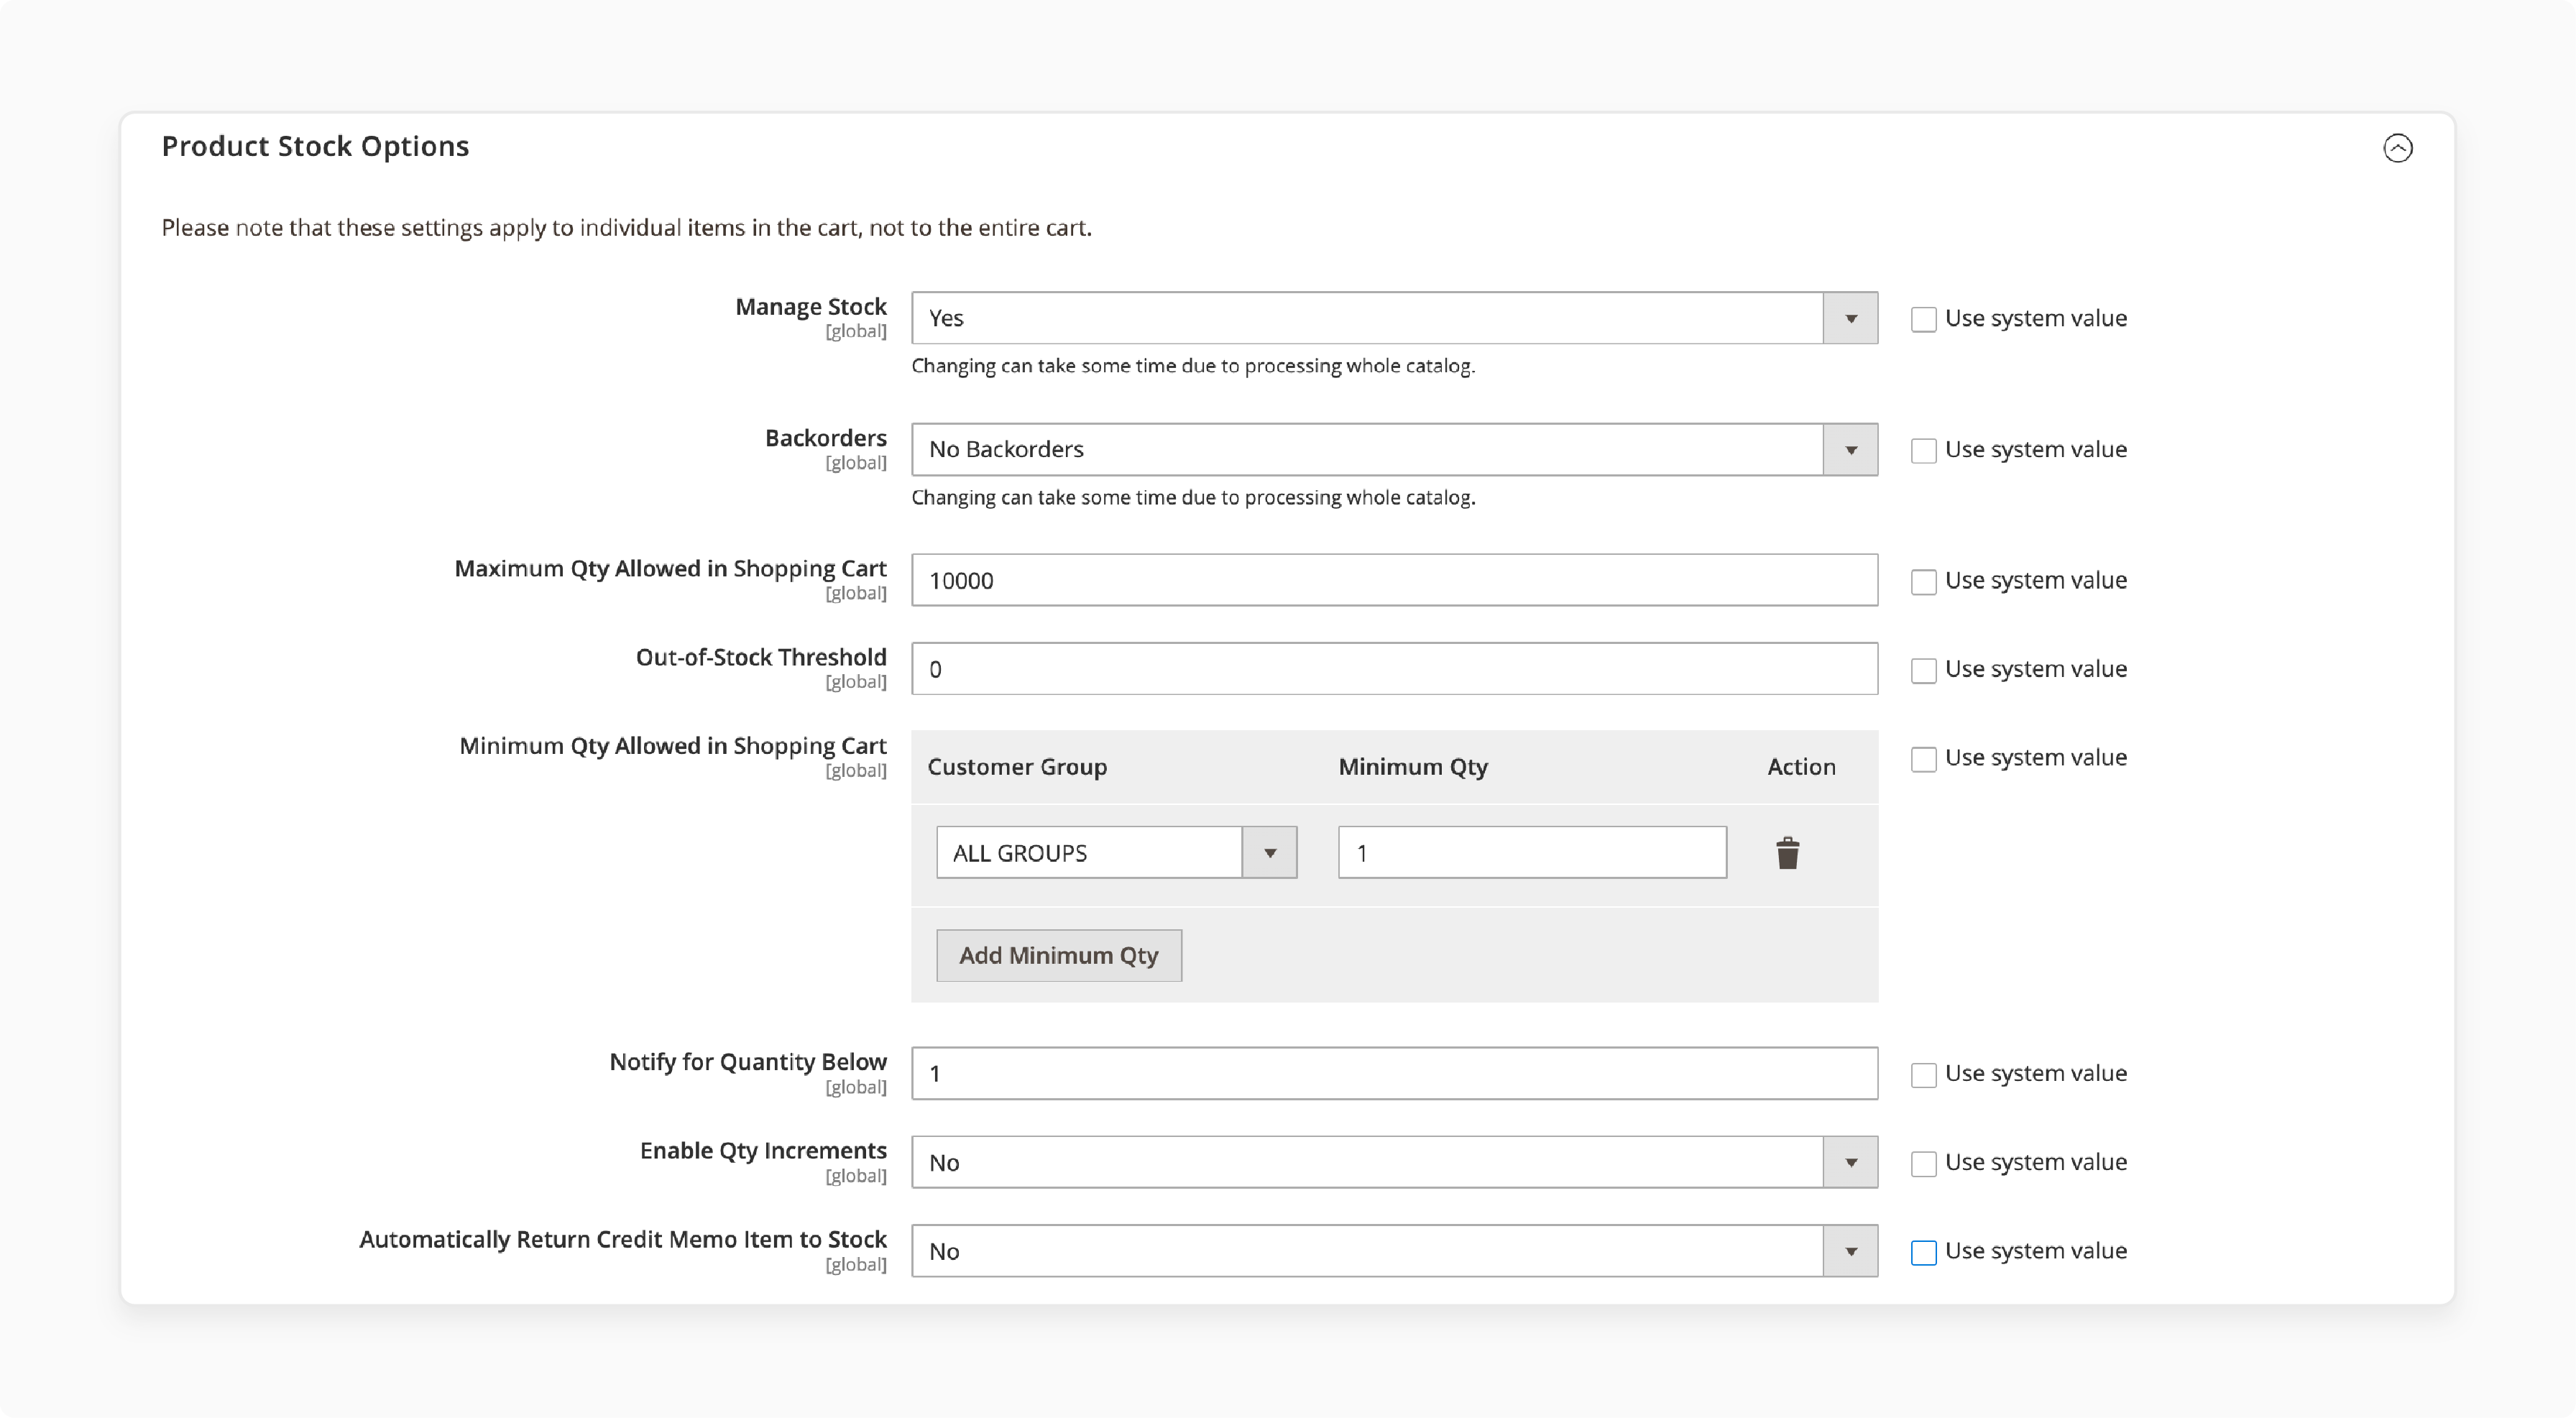Collapse the Product Stock Options section
2576x1418 pixels.
coord(2397,148)
